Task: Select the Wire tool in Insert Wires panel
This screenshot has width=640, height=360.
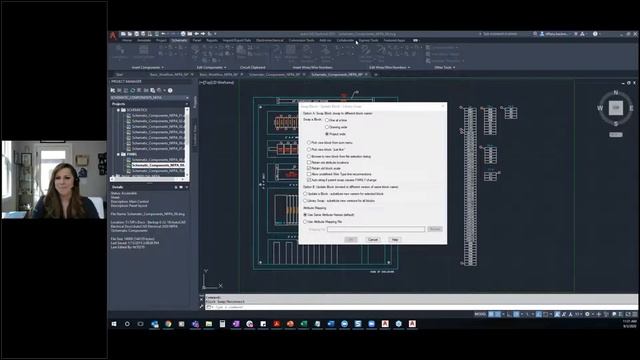Action: pyautogui.click(x=277, y=53)
